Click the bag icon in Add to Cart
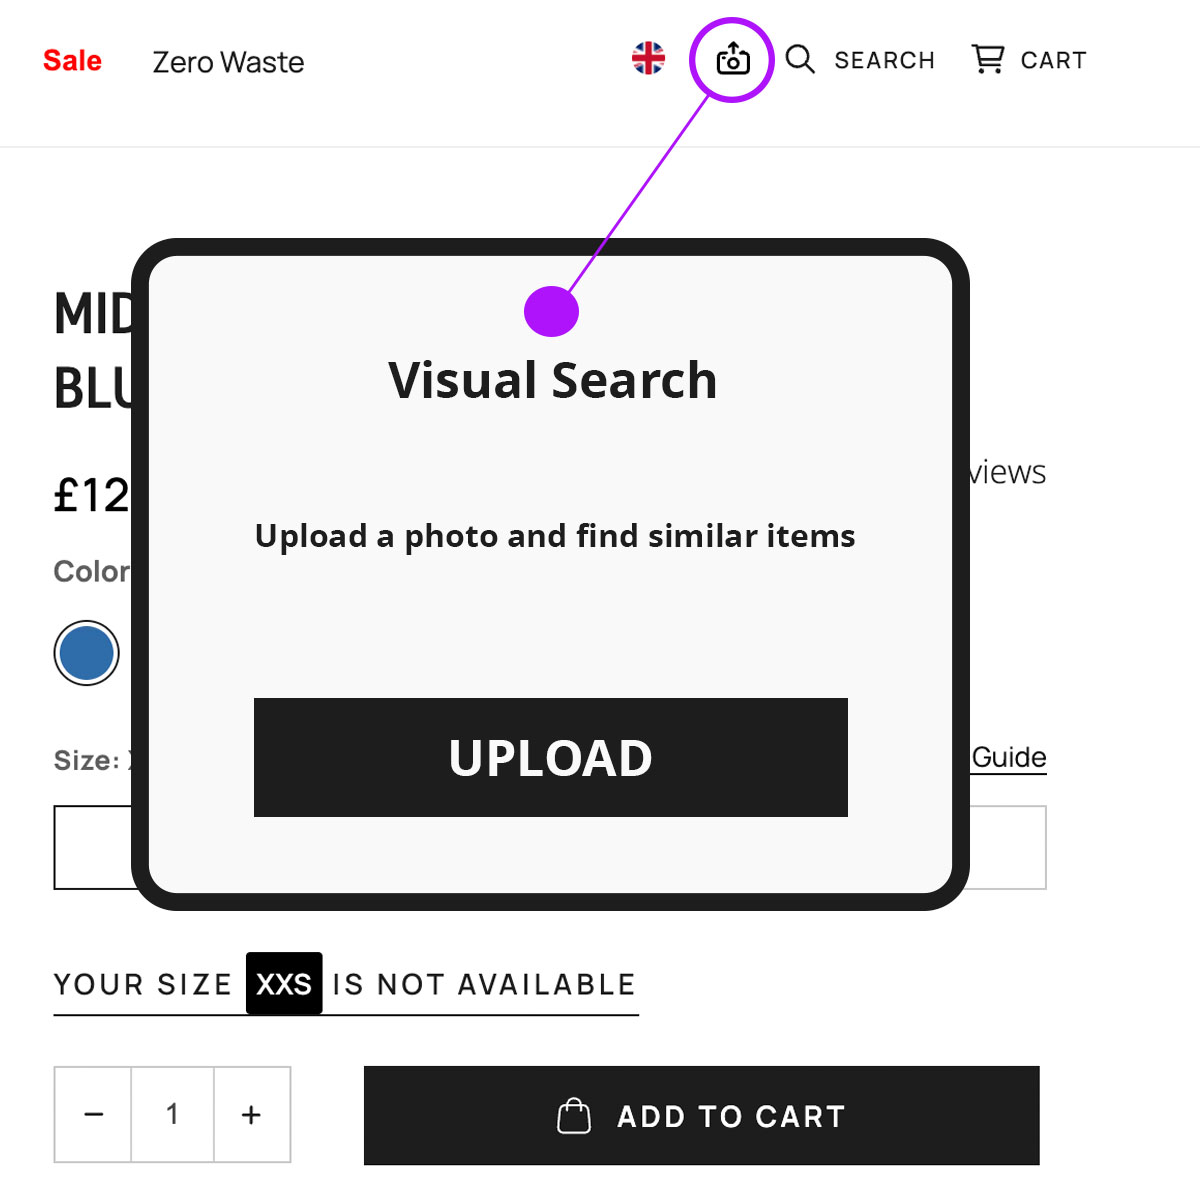 [x=574, y=1116]
